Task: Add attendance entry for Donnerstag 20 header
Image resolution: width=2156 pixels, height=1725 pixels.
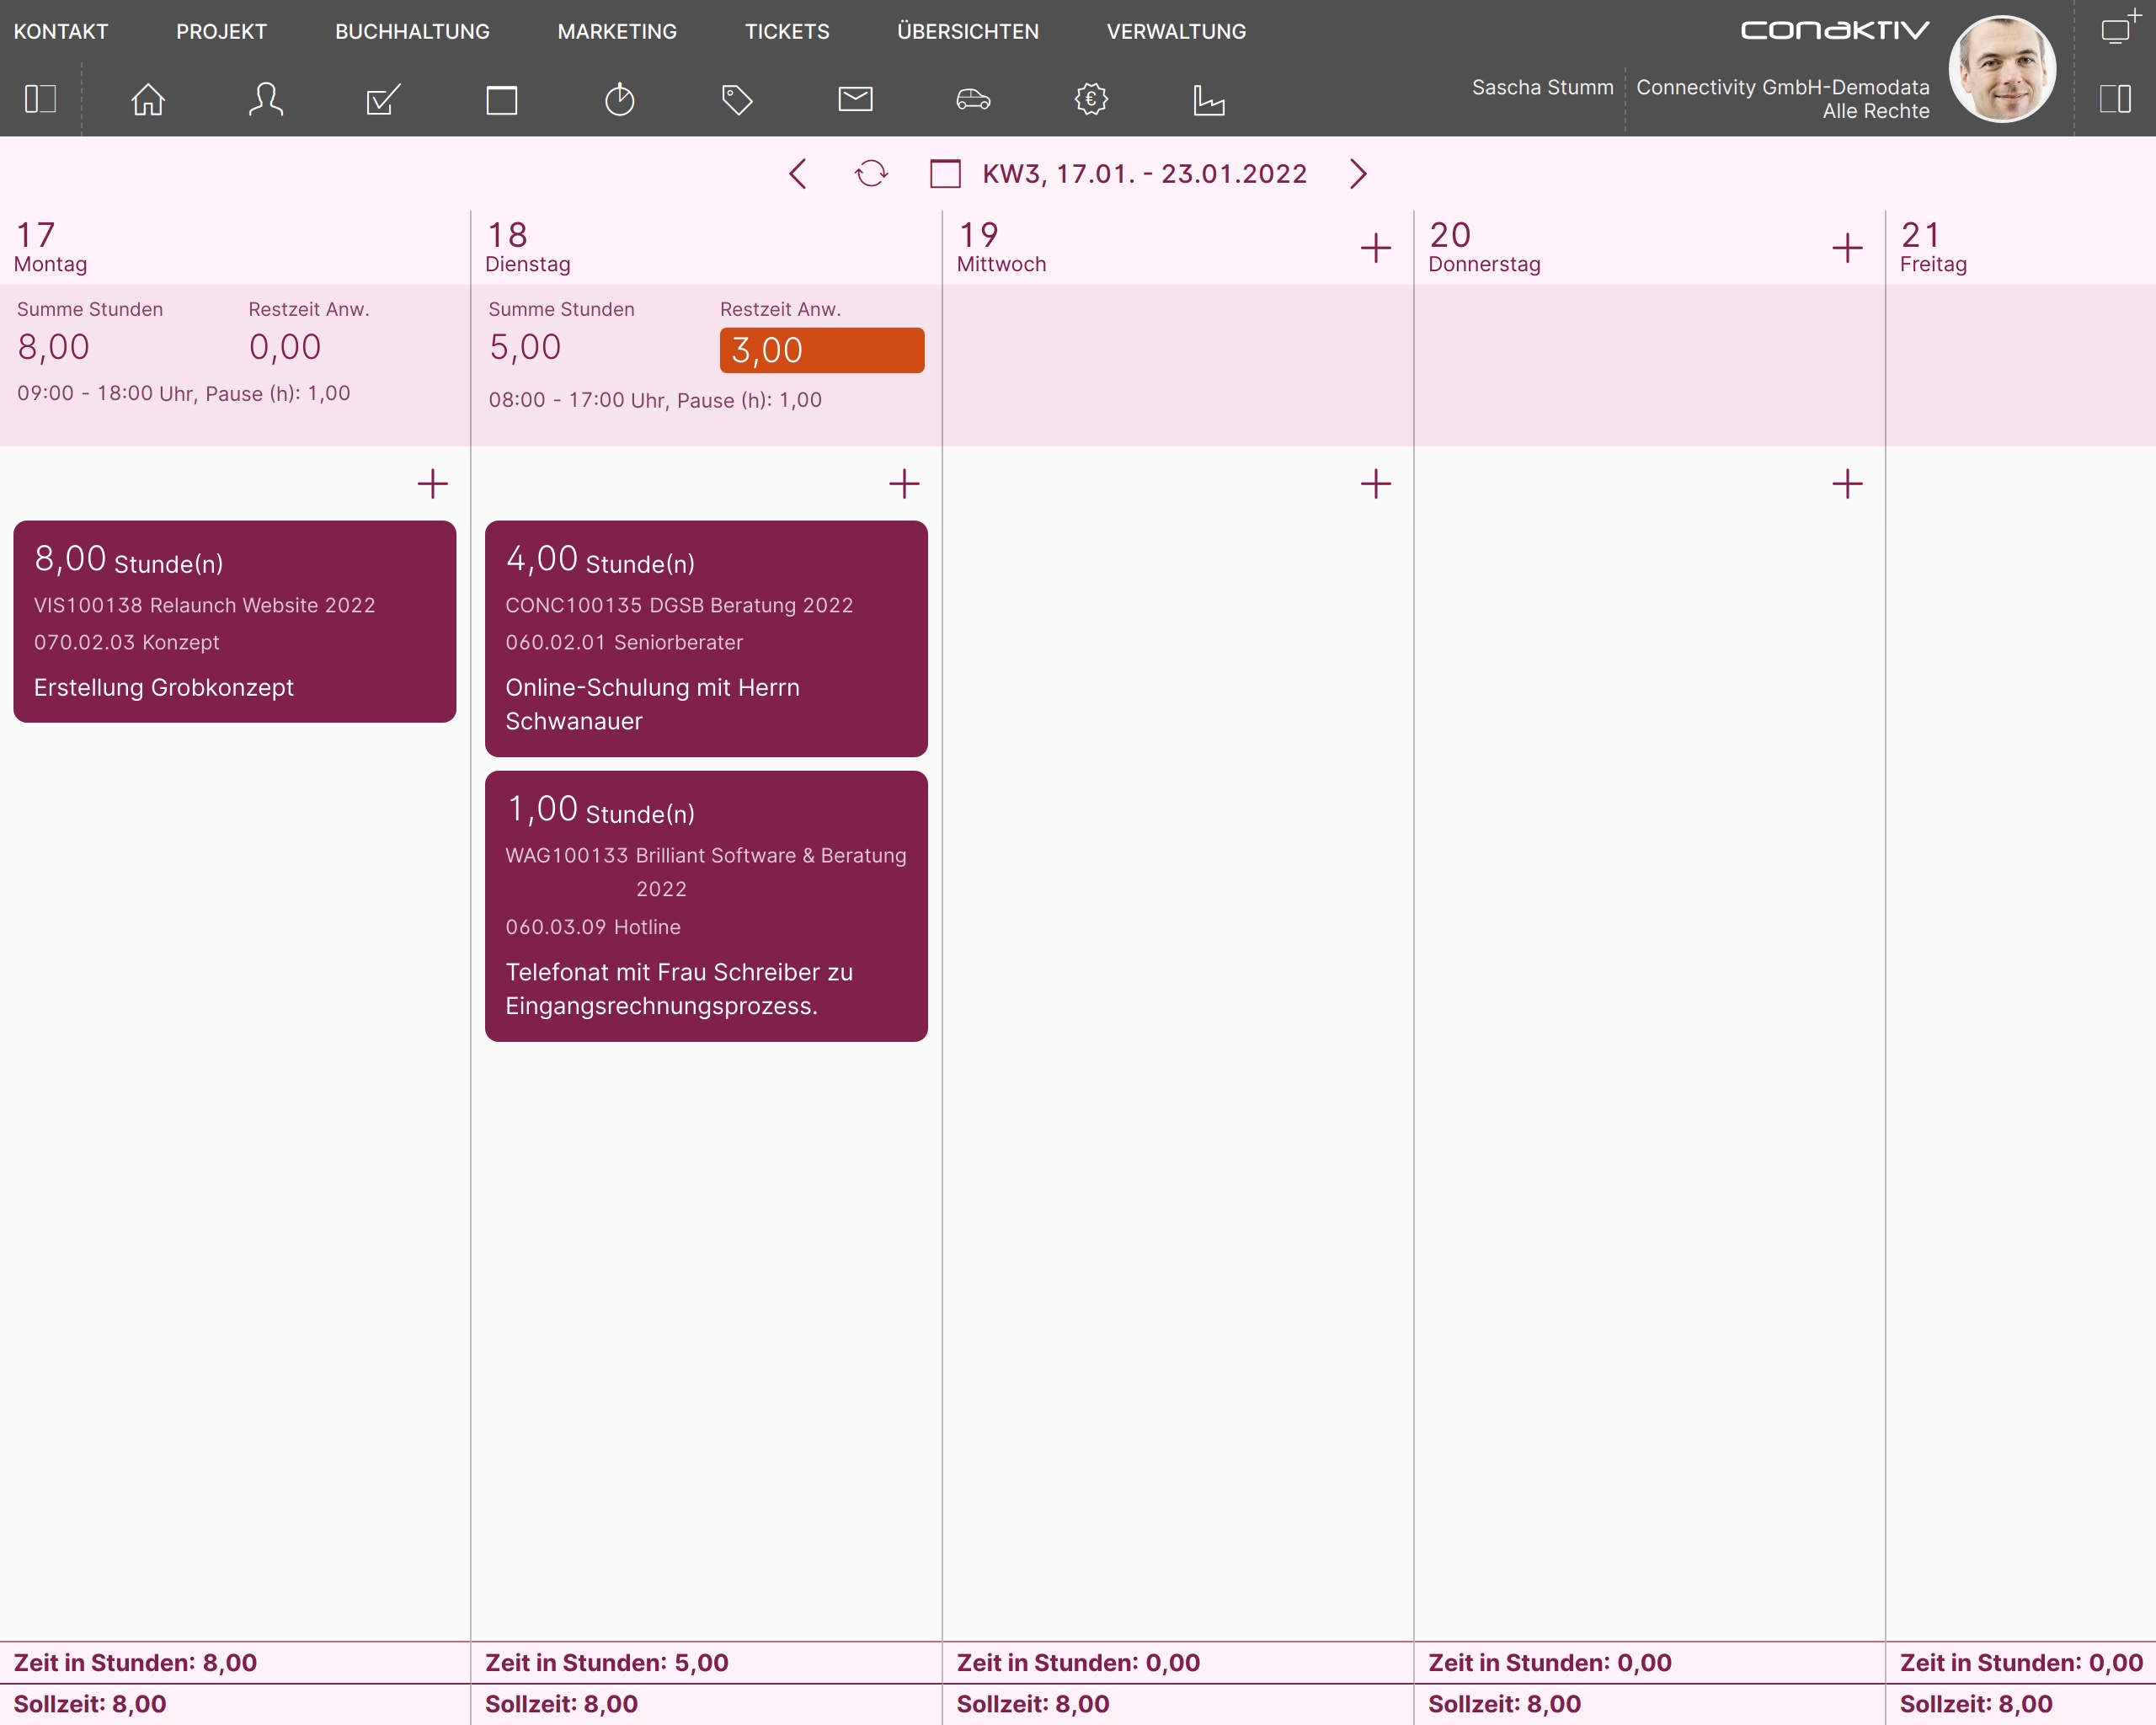Action: (x=1847, y=248)
